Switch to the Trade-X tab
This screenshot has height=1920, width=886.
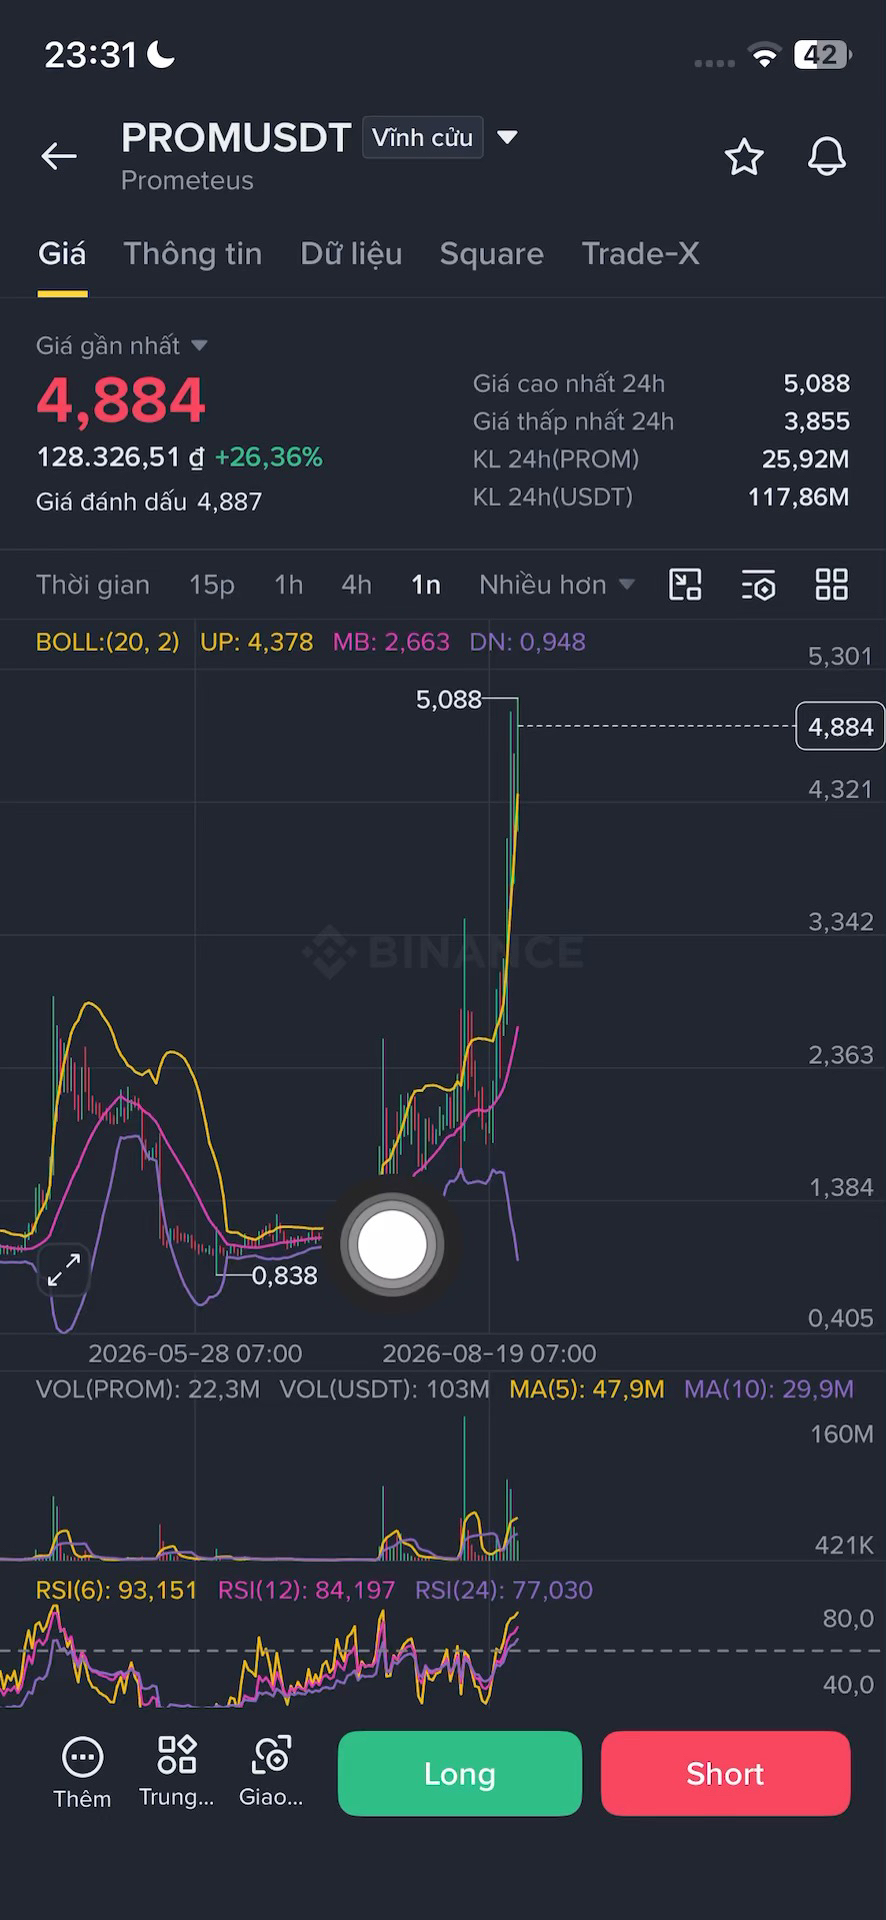[641, 254]
